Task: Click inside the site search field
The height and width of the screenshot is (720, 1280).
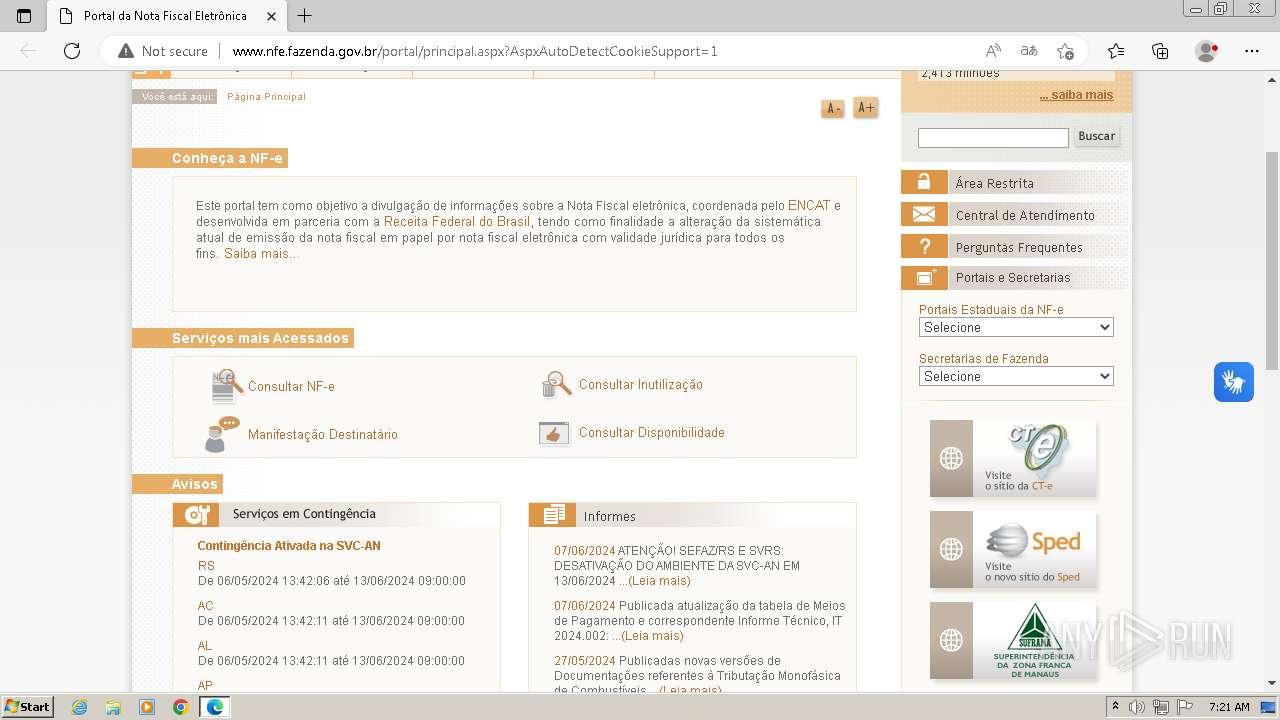Action: pos(993,137)
